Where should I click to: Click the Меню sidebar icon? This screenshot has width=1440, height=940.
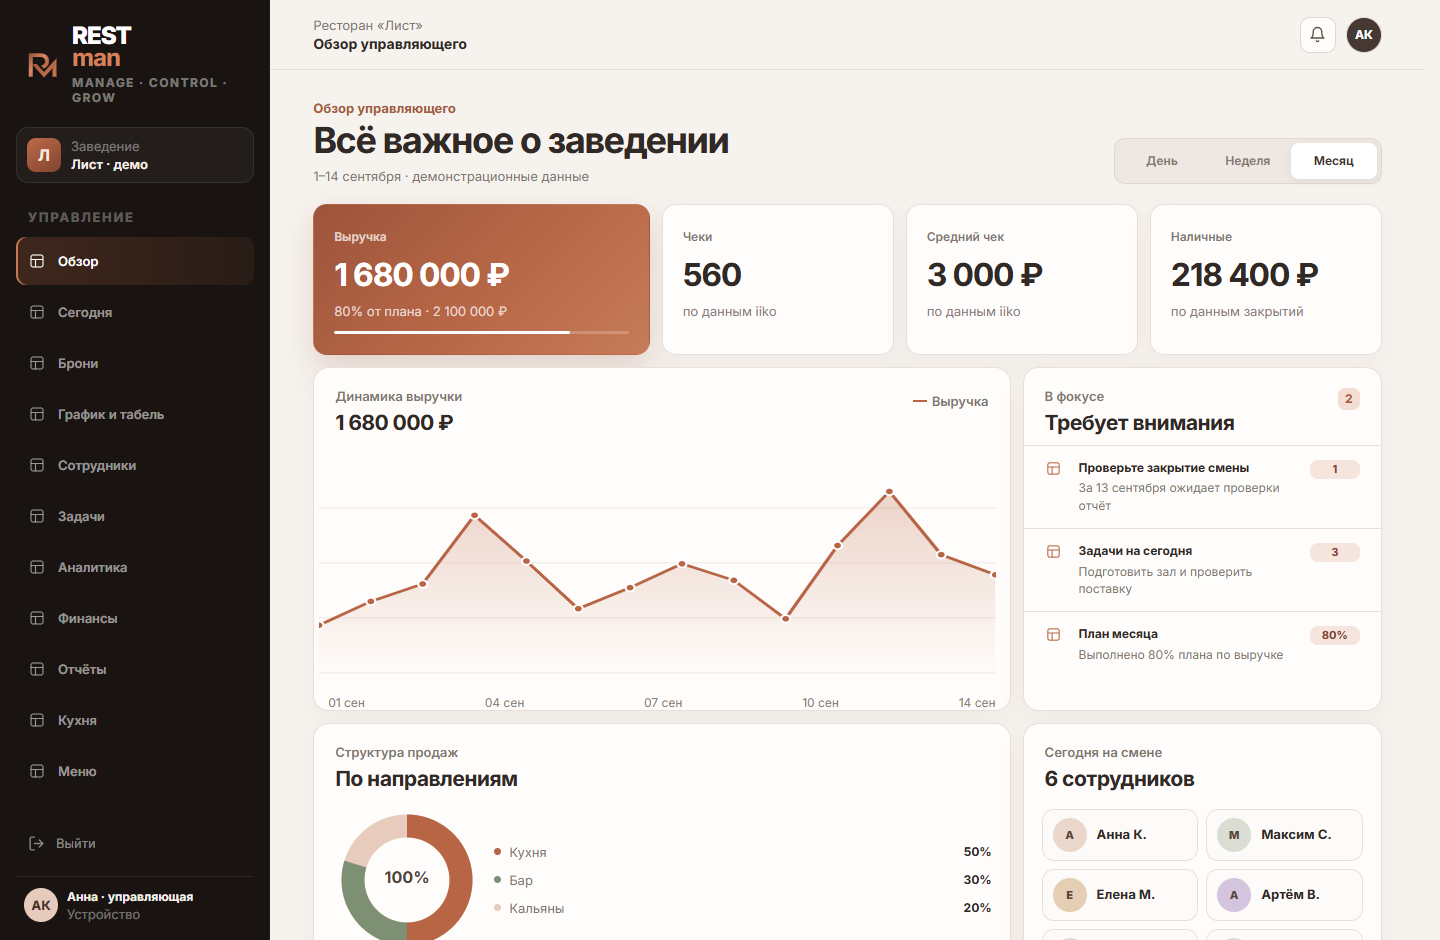point(37,771)
